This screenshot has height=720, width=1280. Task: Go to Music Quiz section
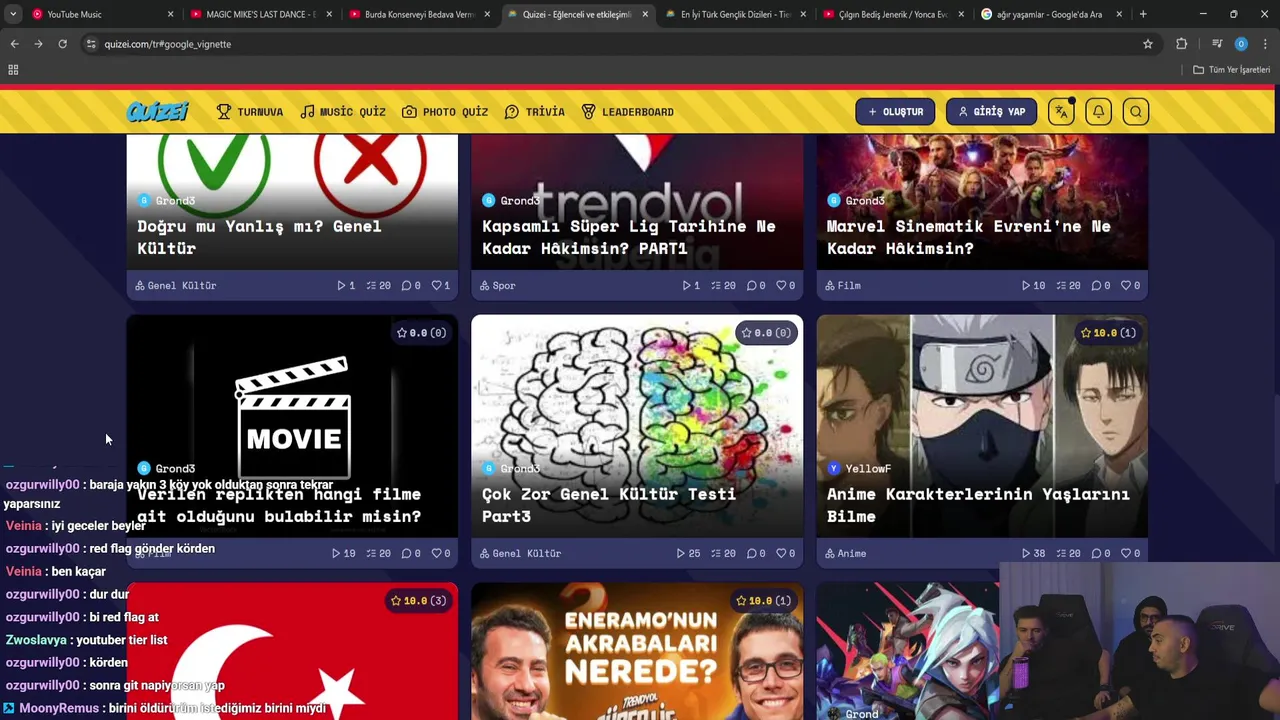click(x=343, y=112)
